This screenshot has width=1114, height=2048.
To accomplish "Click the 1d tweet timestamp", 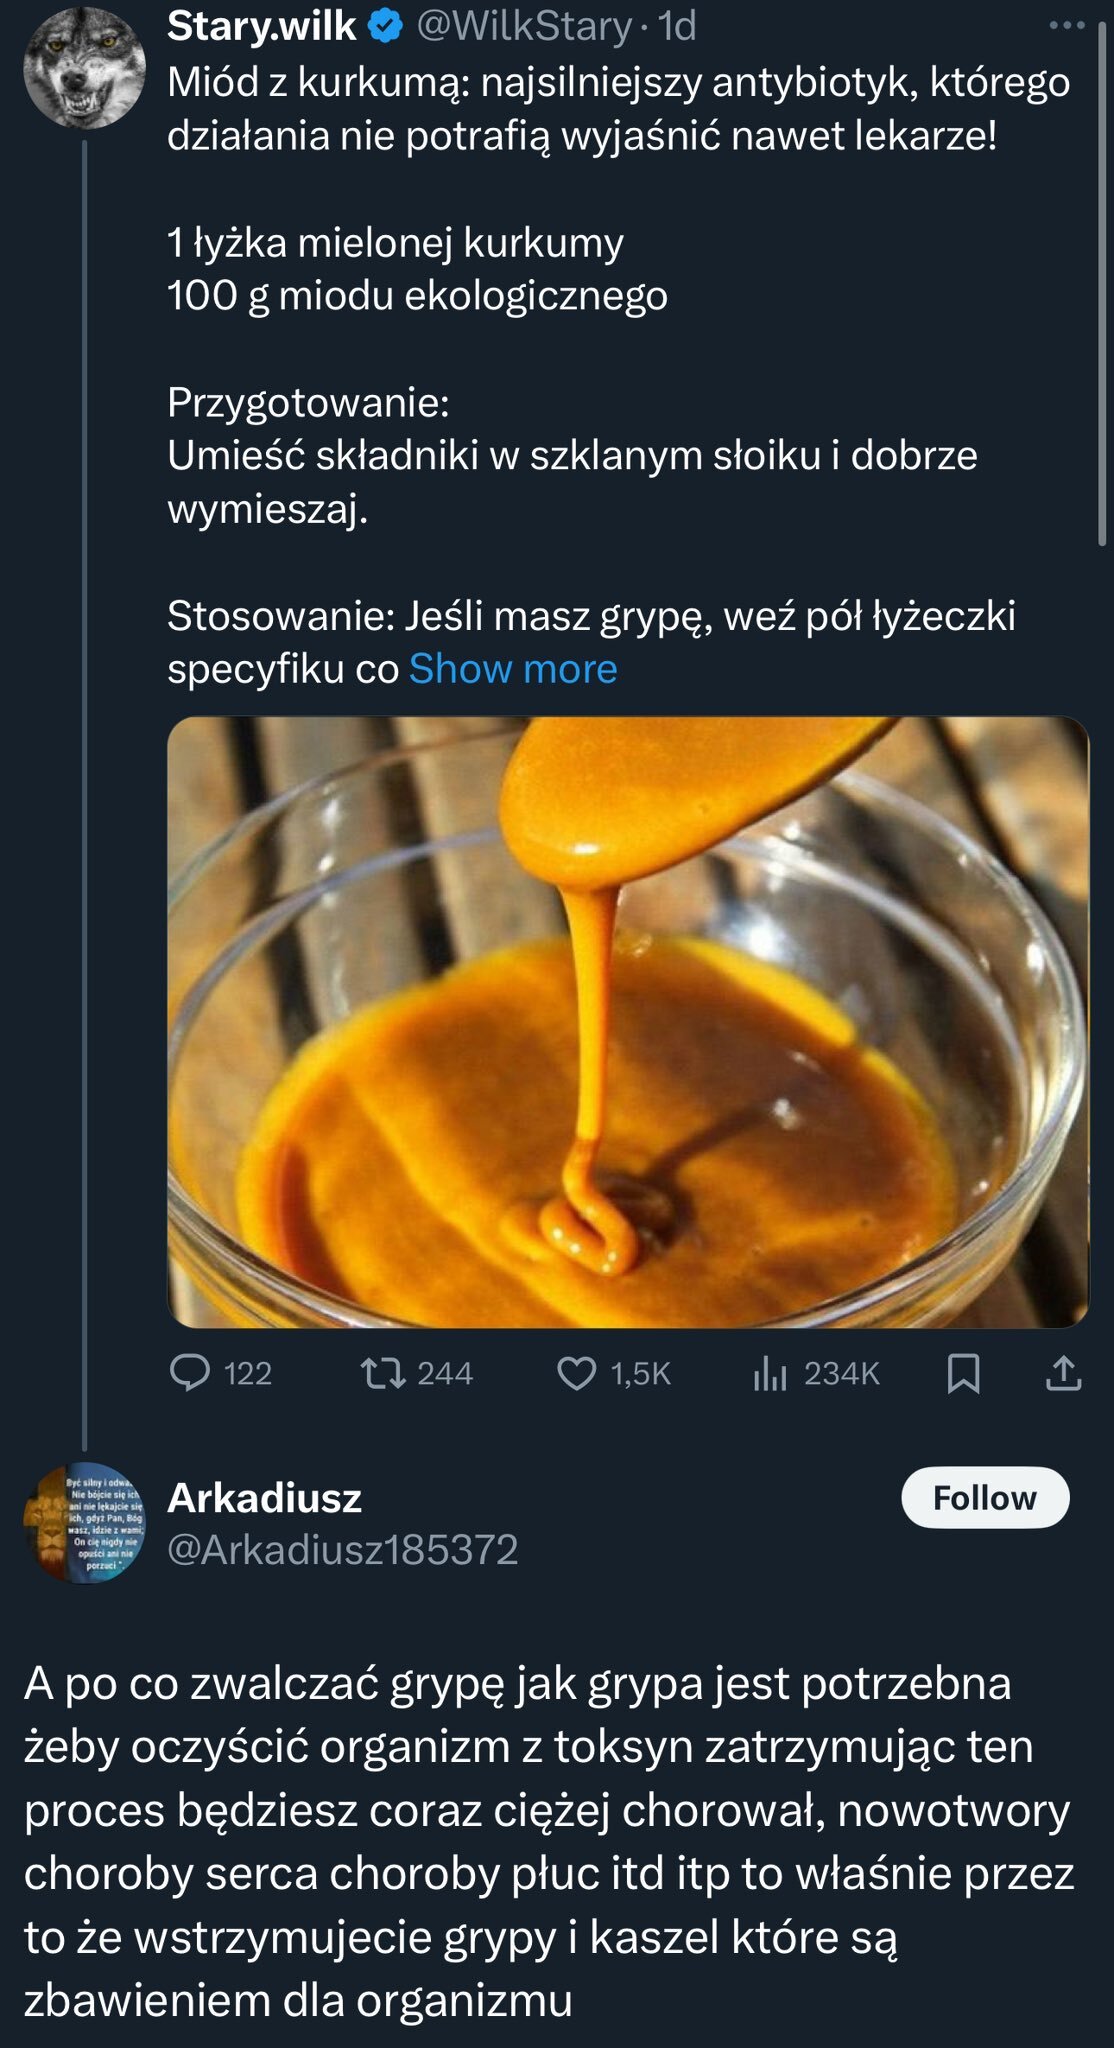I will click(x=677, y=27).
